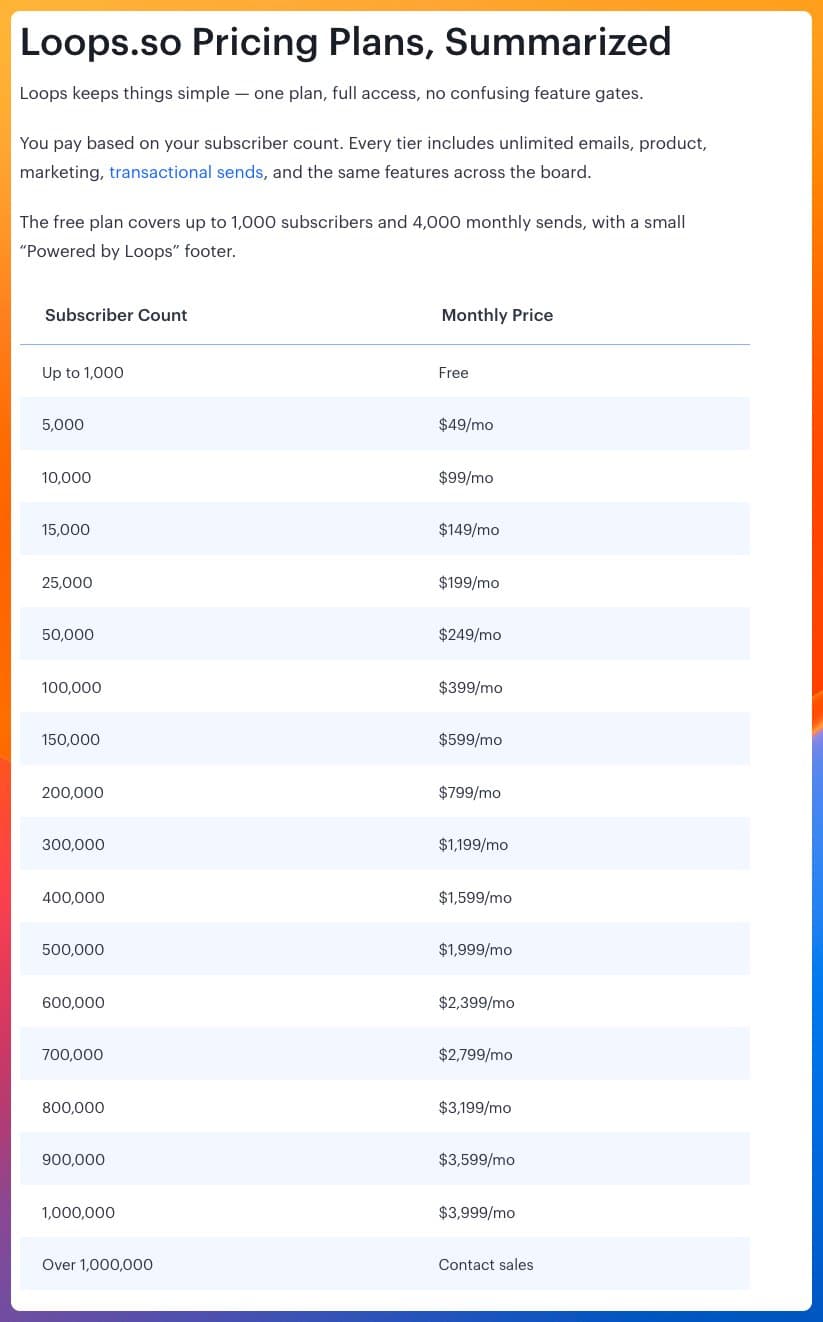Viewport: 823px width, 1322px height.
Task: Click the Contact sales cell
Action: click(x=486, y=1265)
